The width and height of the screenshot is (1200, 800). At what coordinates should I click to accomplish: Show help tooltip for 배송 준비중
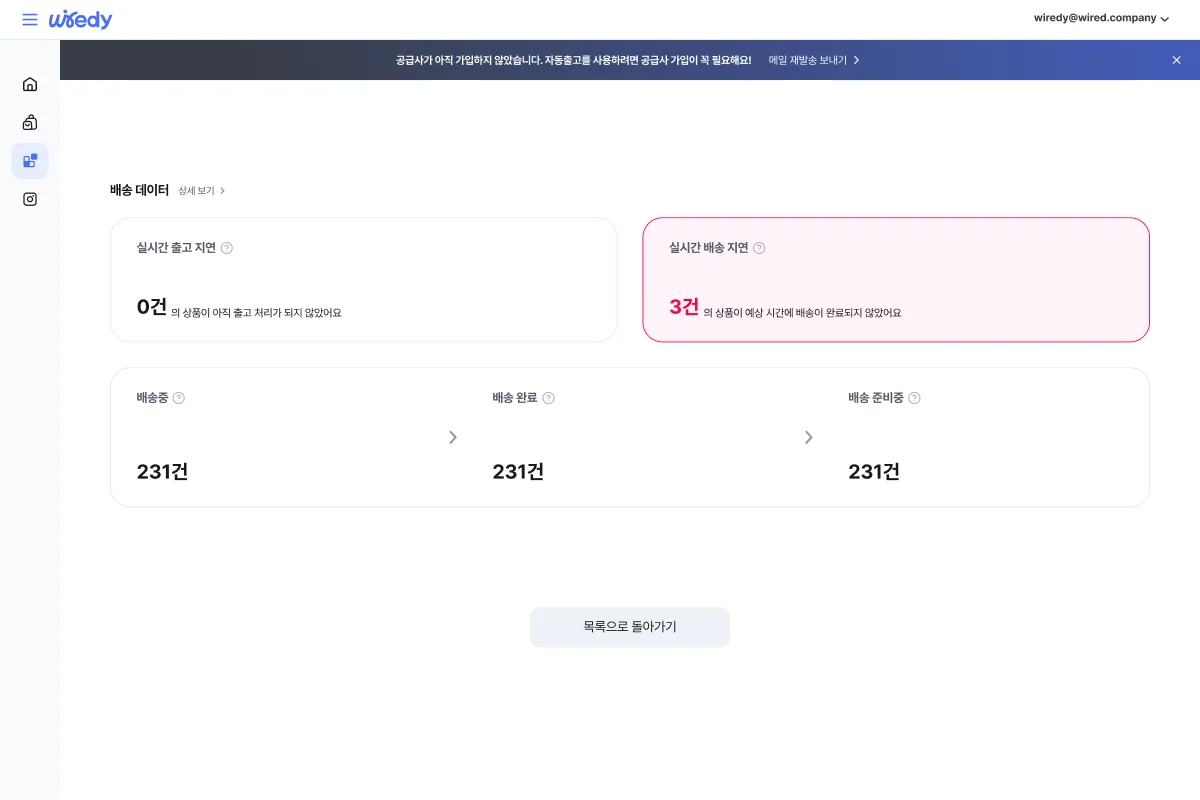[x=914, y=398]
